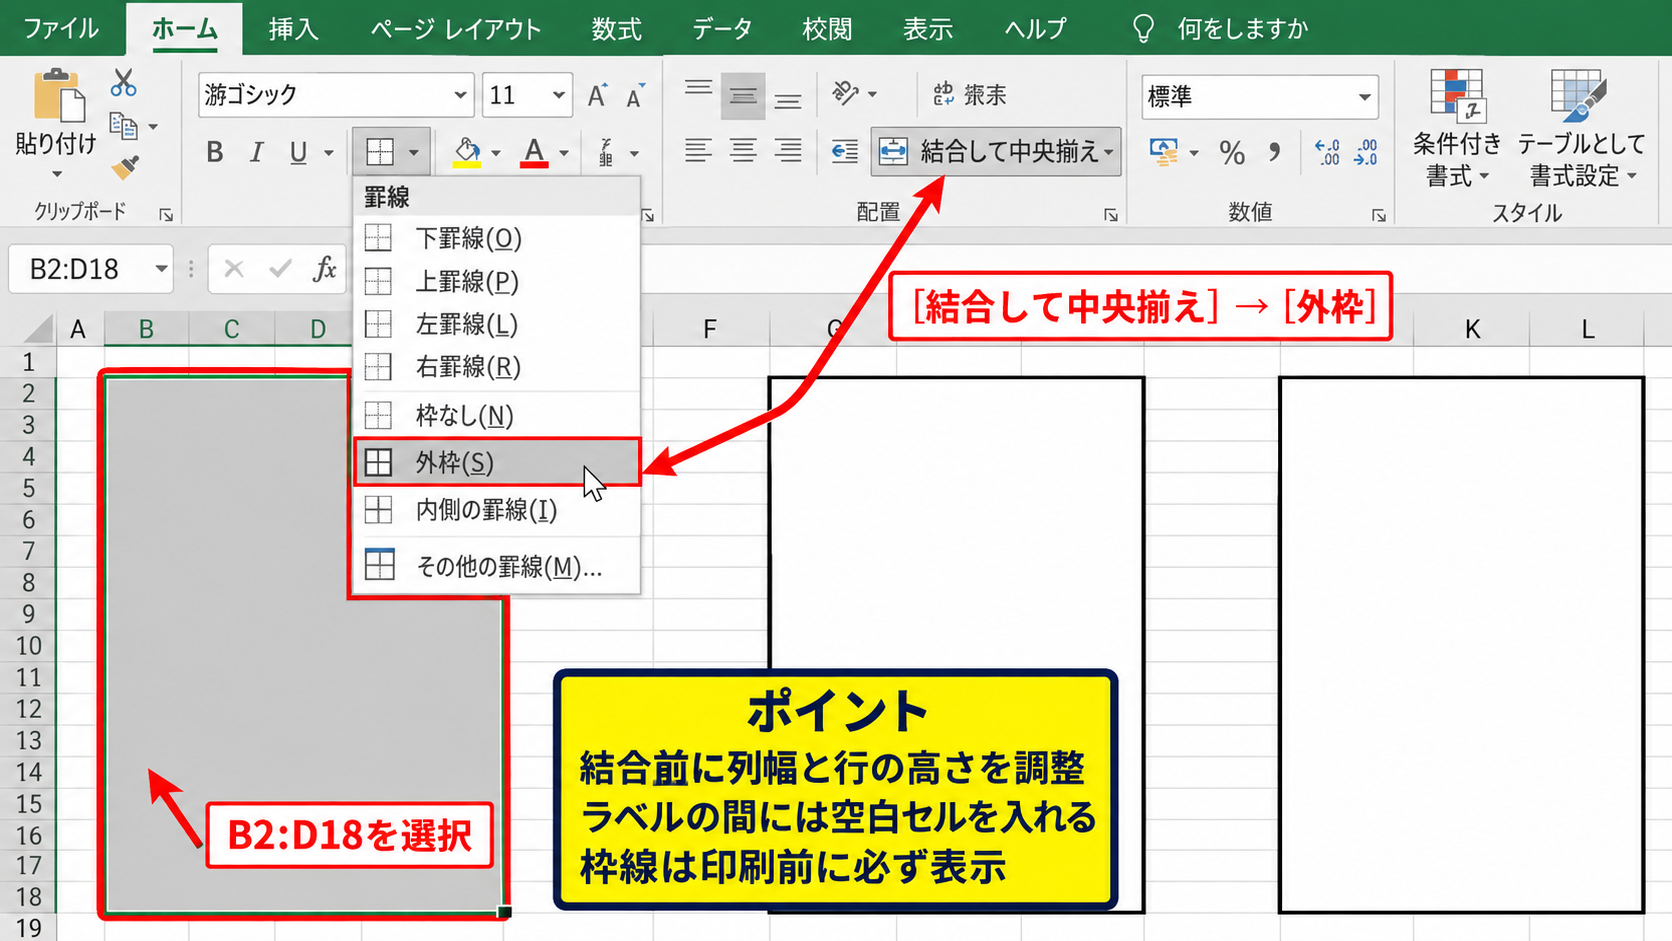Viewport: 1672px width, 941px height.
Task: Click the accounting currency format icon
Action: tap(1164, 152)
